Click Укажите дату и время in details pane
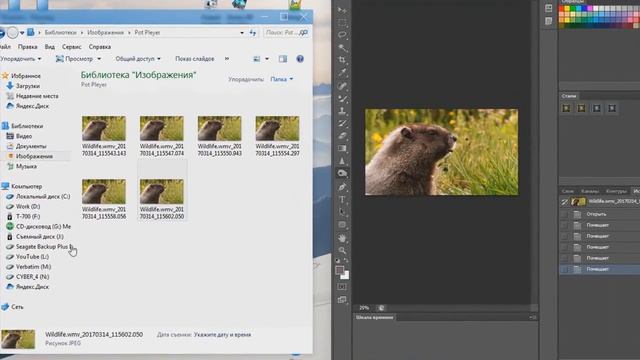Viewport: 640px width, 360px height. pyautogui.click(x=222, y=335)
